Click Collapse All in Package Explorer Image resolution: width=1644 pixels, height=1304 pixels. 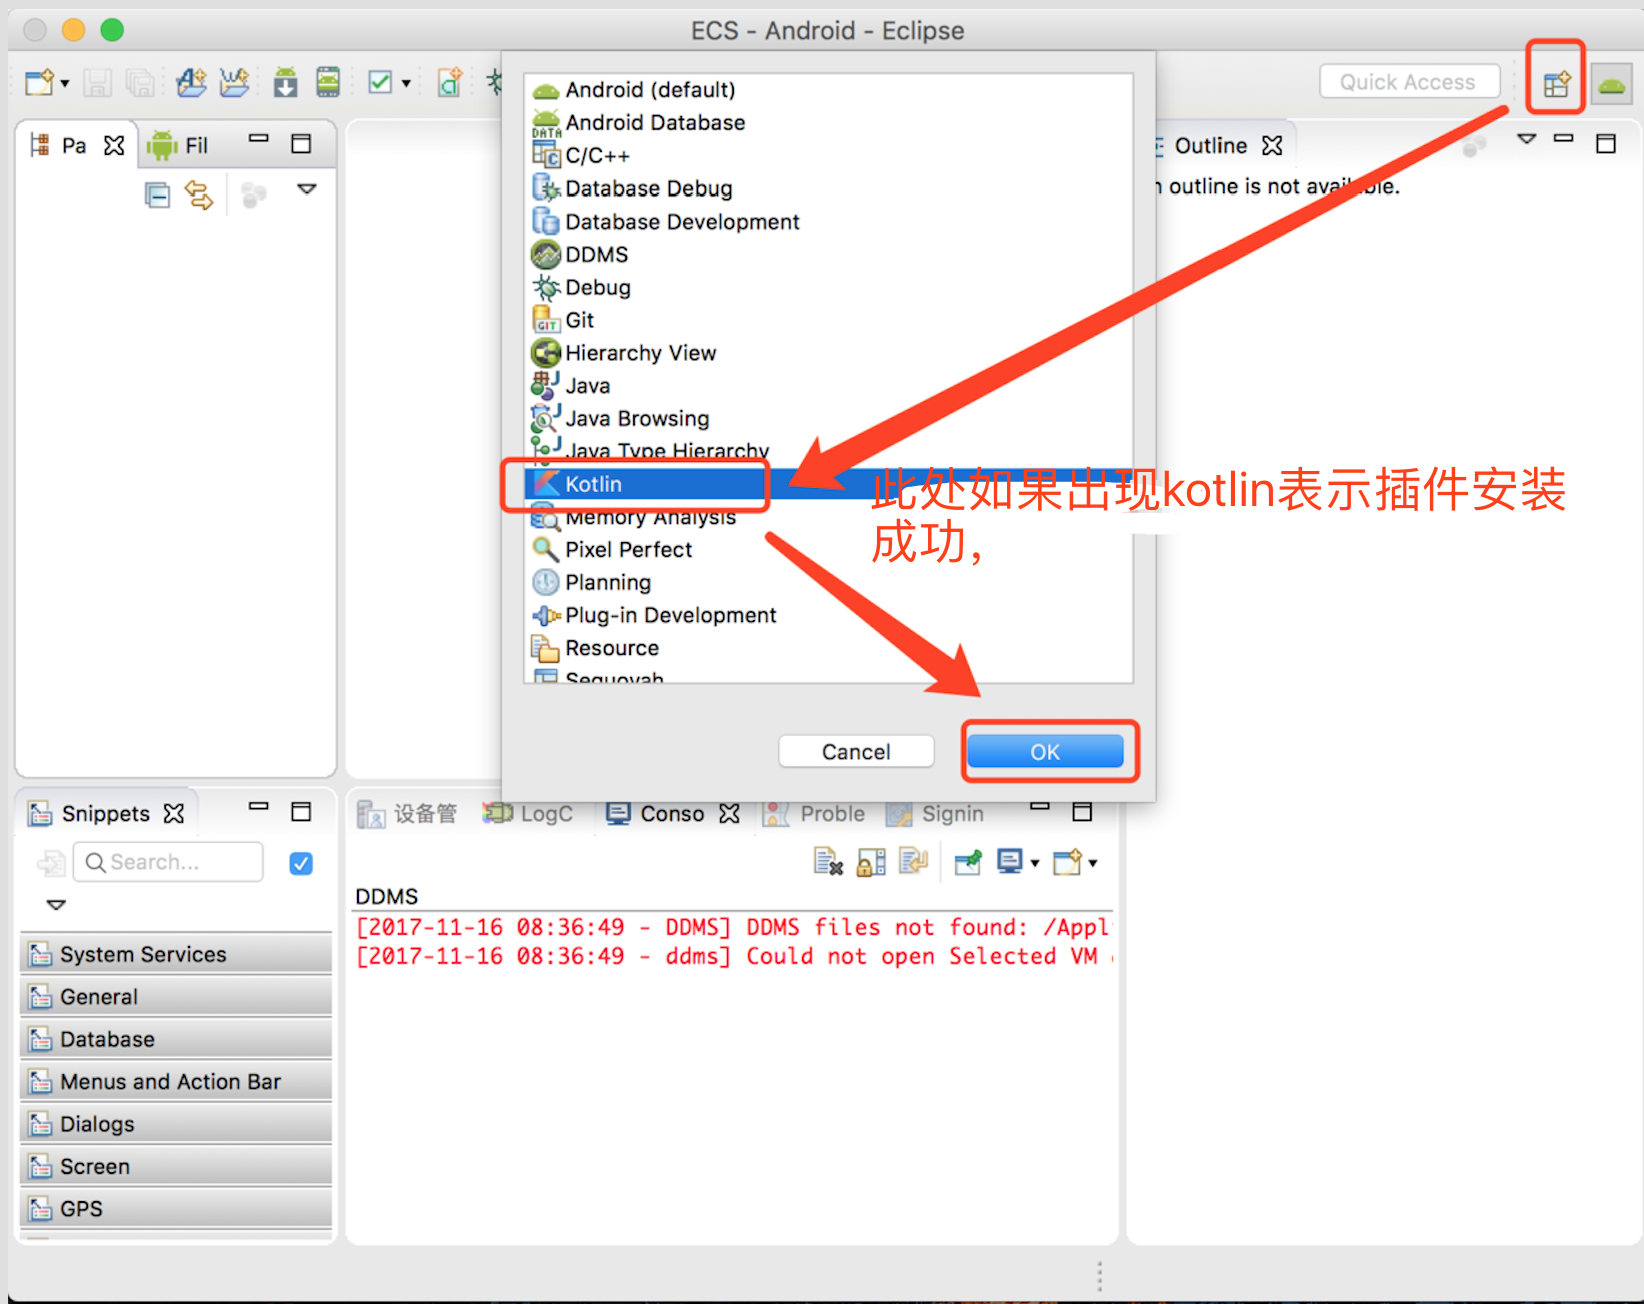pyautogui.click(x=157, y=194)
